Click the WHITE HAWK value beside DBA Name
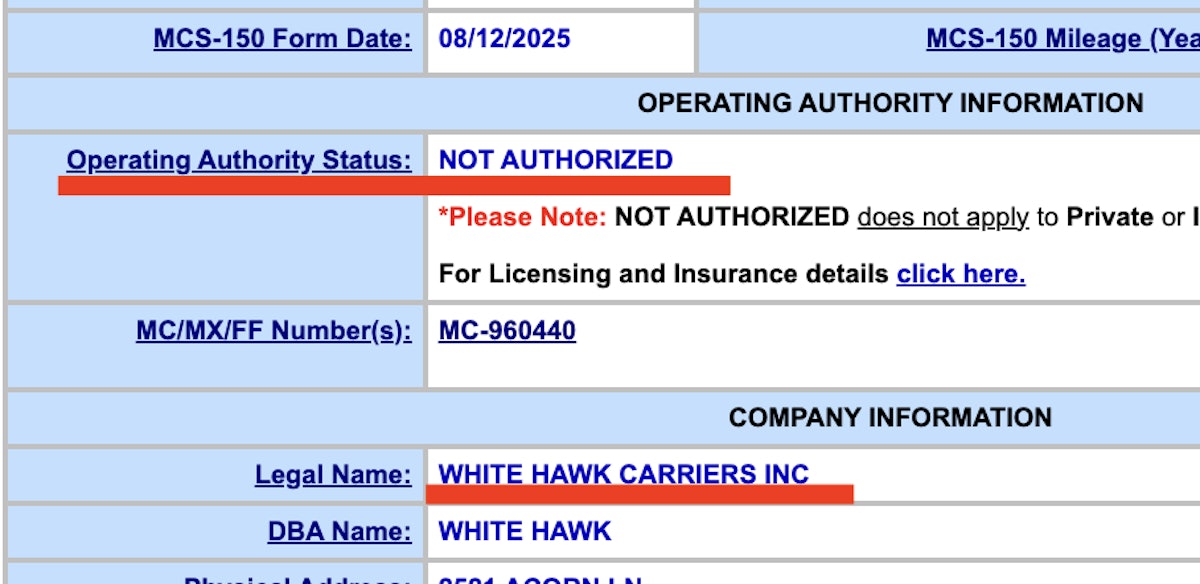Viewport: 1200px width, 584px height. tap(525, 531)
